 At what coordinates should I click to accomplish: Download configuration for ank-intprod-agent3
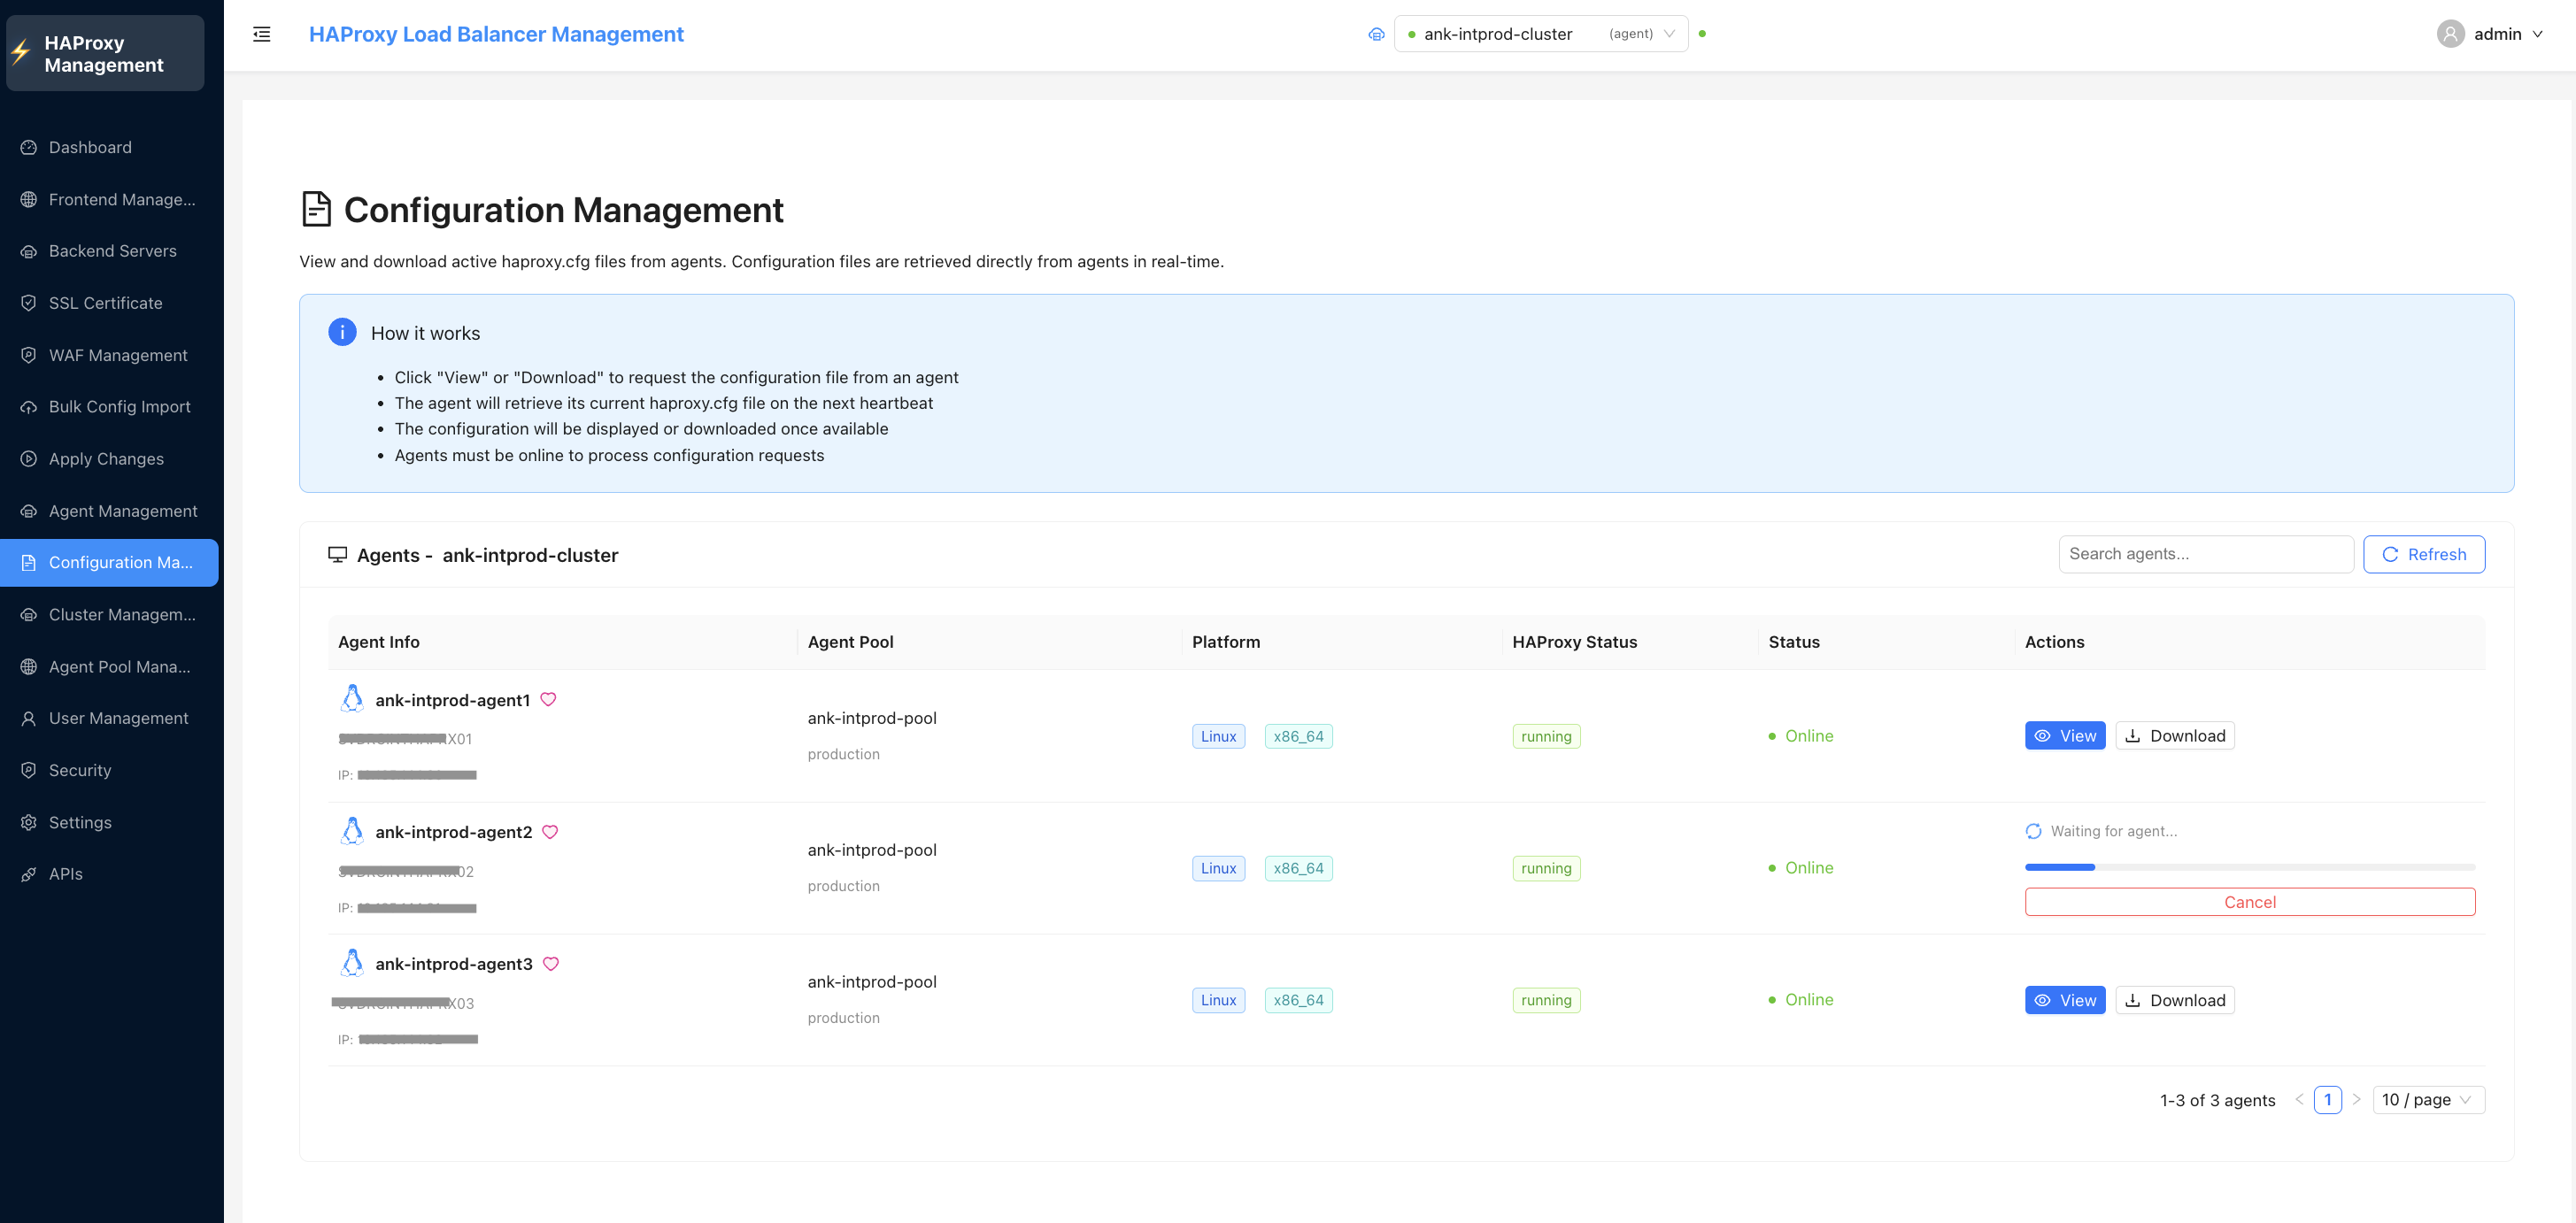tap(2175, 1000)
